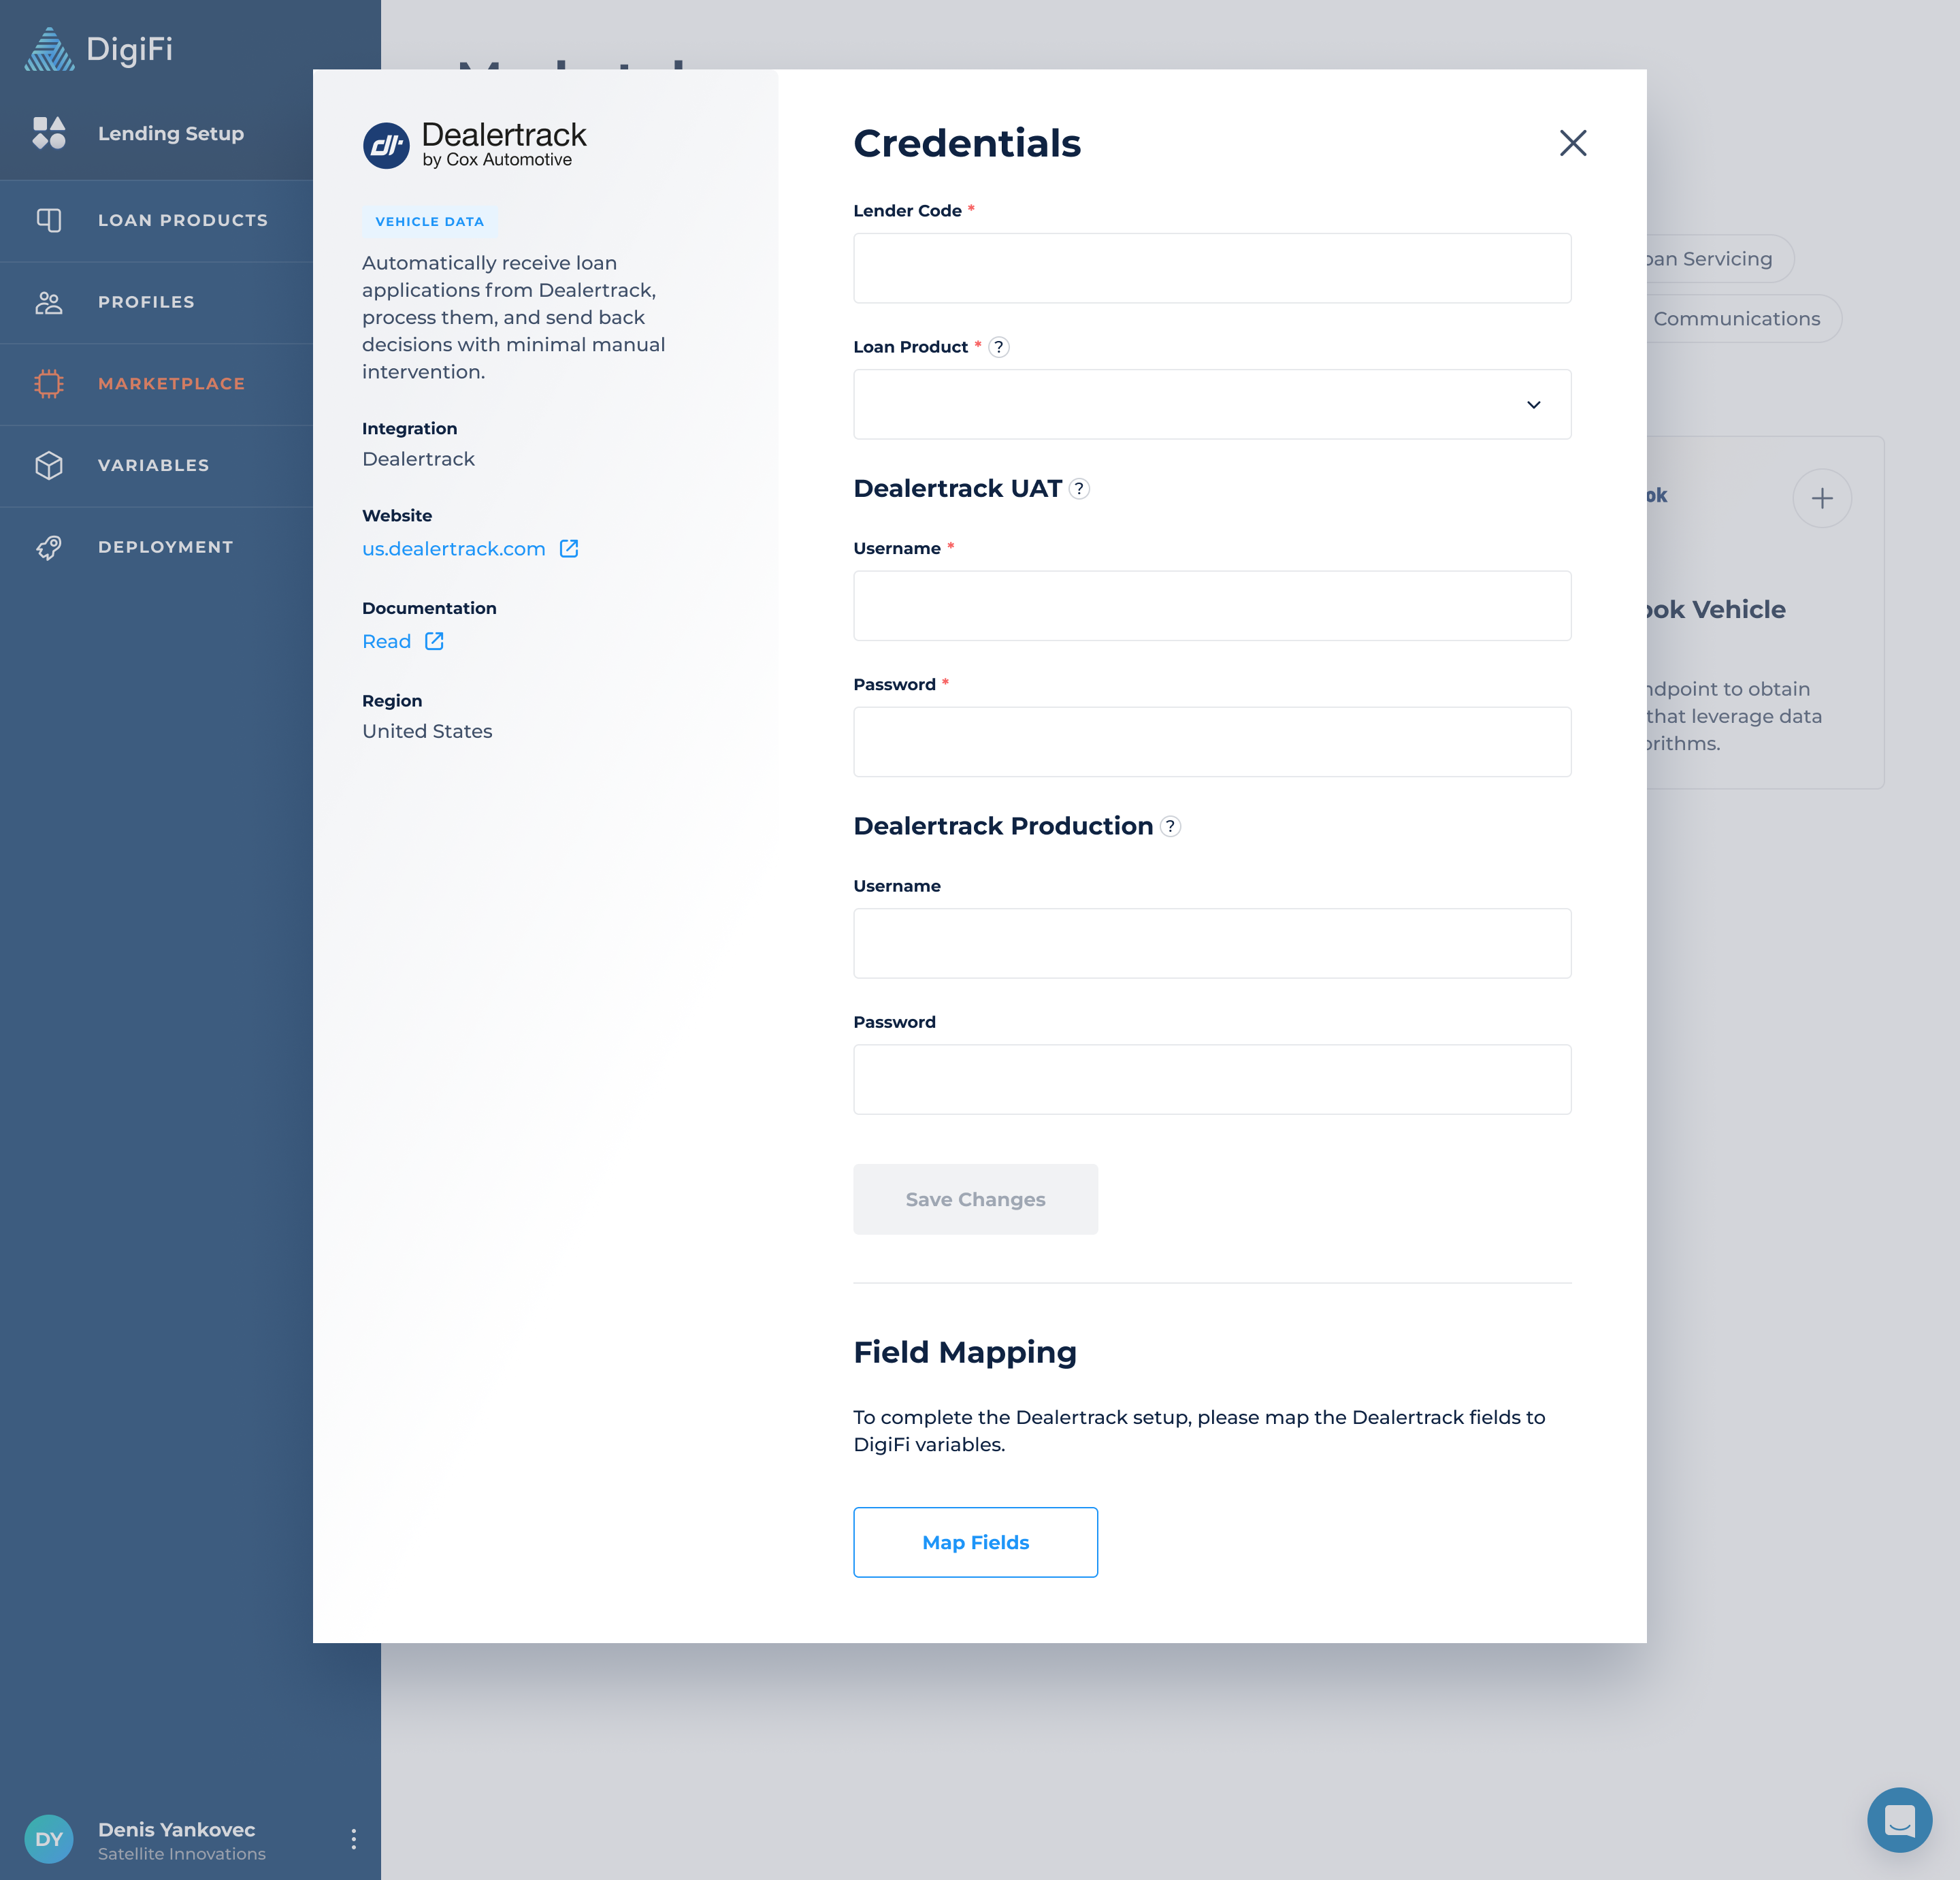This screenshot has width=1960, height=1880.
Task: Go to Loan Products in the sidebar
Action: tap(182, 220)
